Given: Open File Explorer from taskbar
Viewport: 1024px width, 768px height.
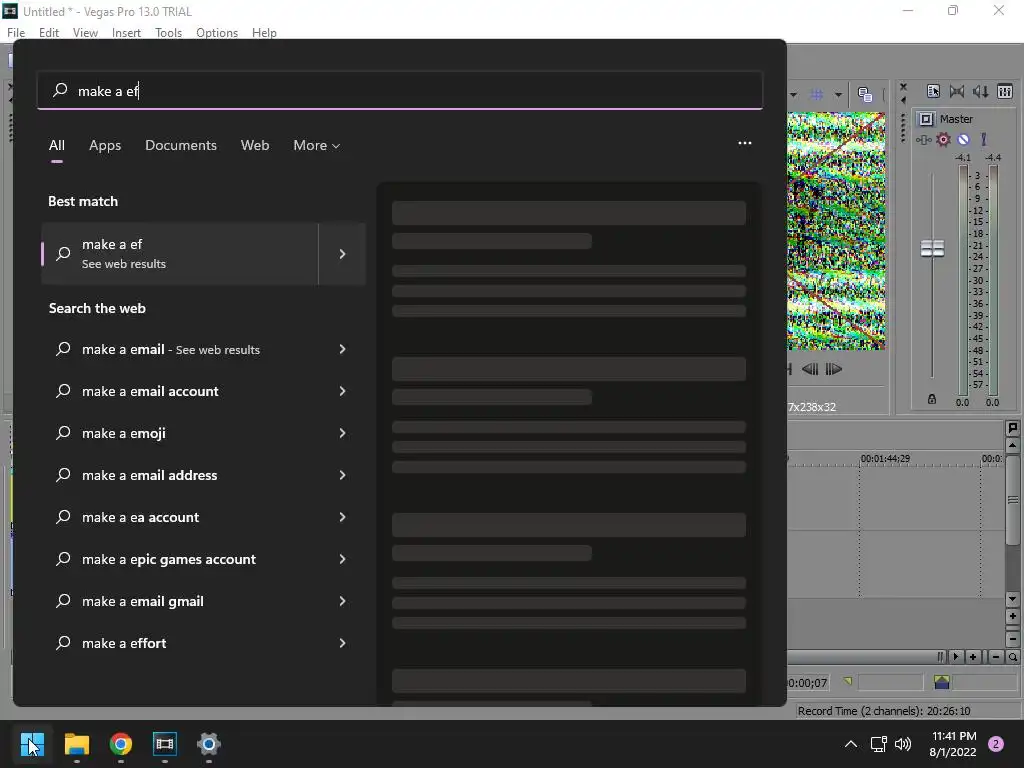Looking at the screenshot, I should [x=76, y=744].
